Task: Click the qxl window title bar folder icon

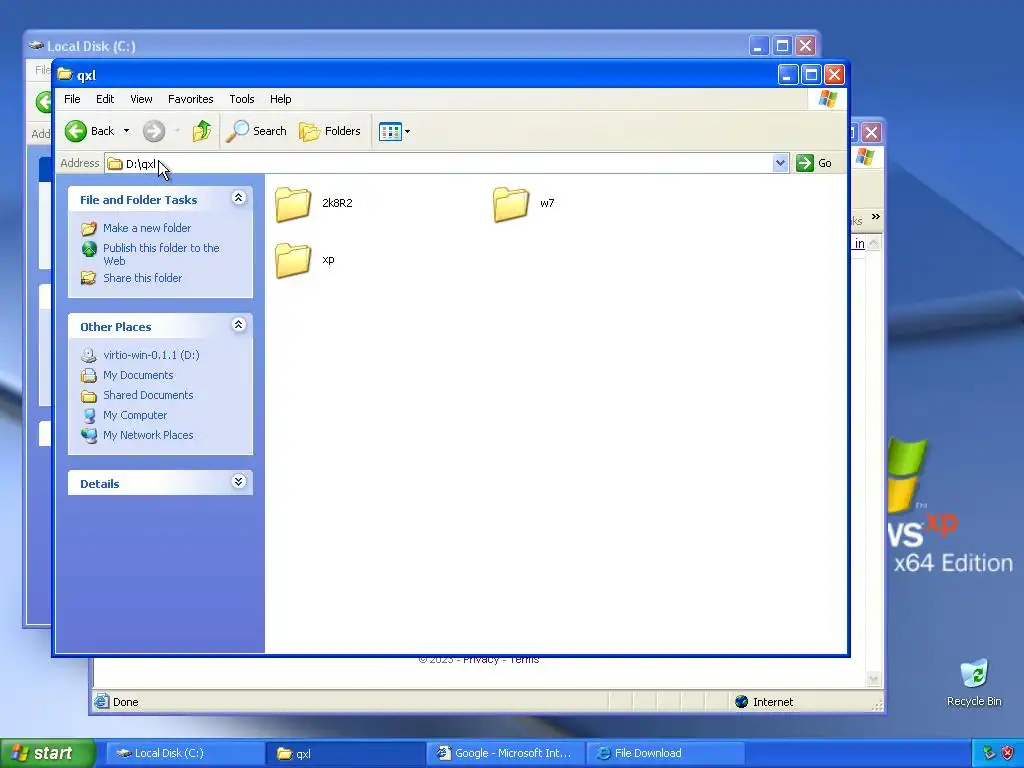Action: point(64,74)
